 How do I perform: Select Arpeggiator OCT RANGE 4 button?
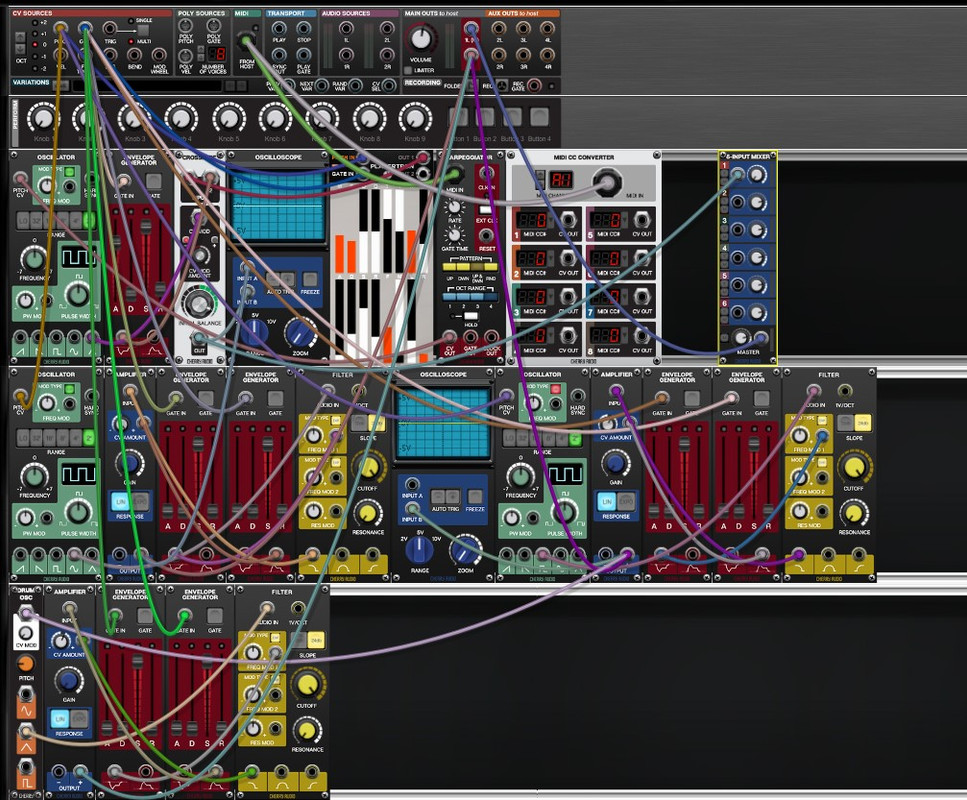(x=491, y=297)
